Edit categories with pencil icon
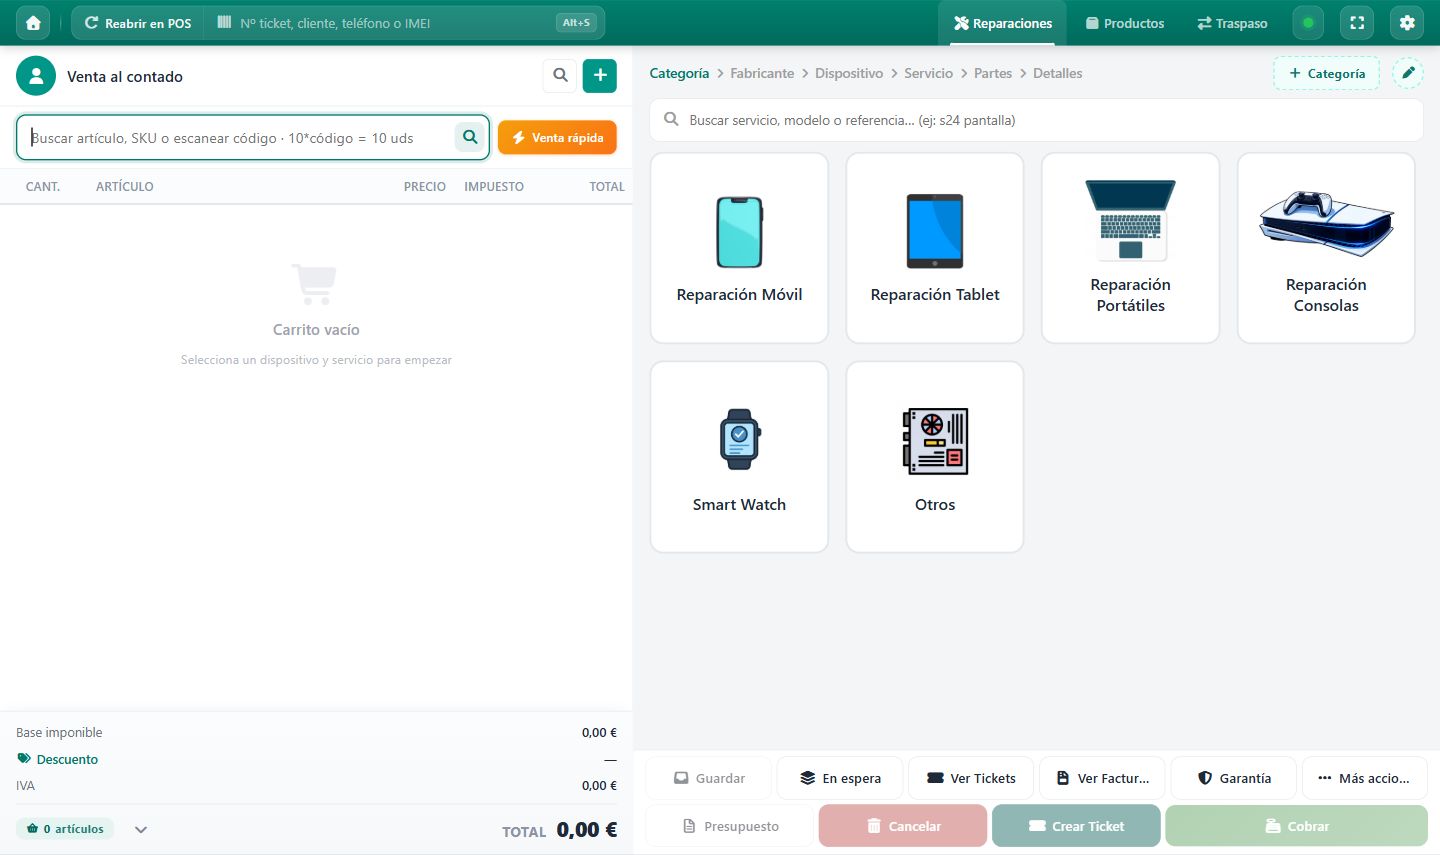The width and height of the screenshot is (1440, 855). click(x=1408, y=73)
